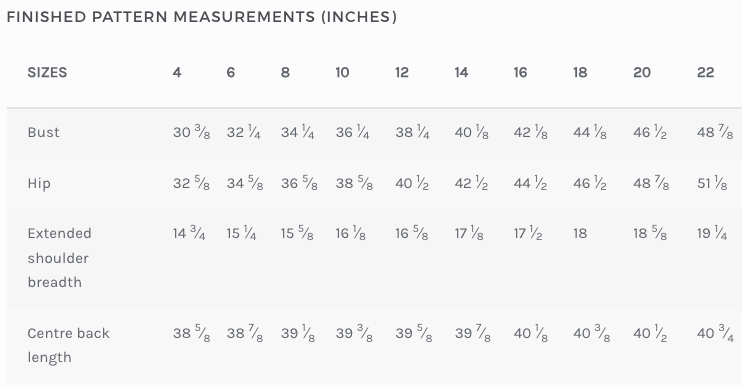
Task: Click the bust value 46 1/2
Action: [x=650, y=132]
